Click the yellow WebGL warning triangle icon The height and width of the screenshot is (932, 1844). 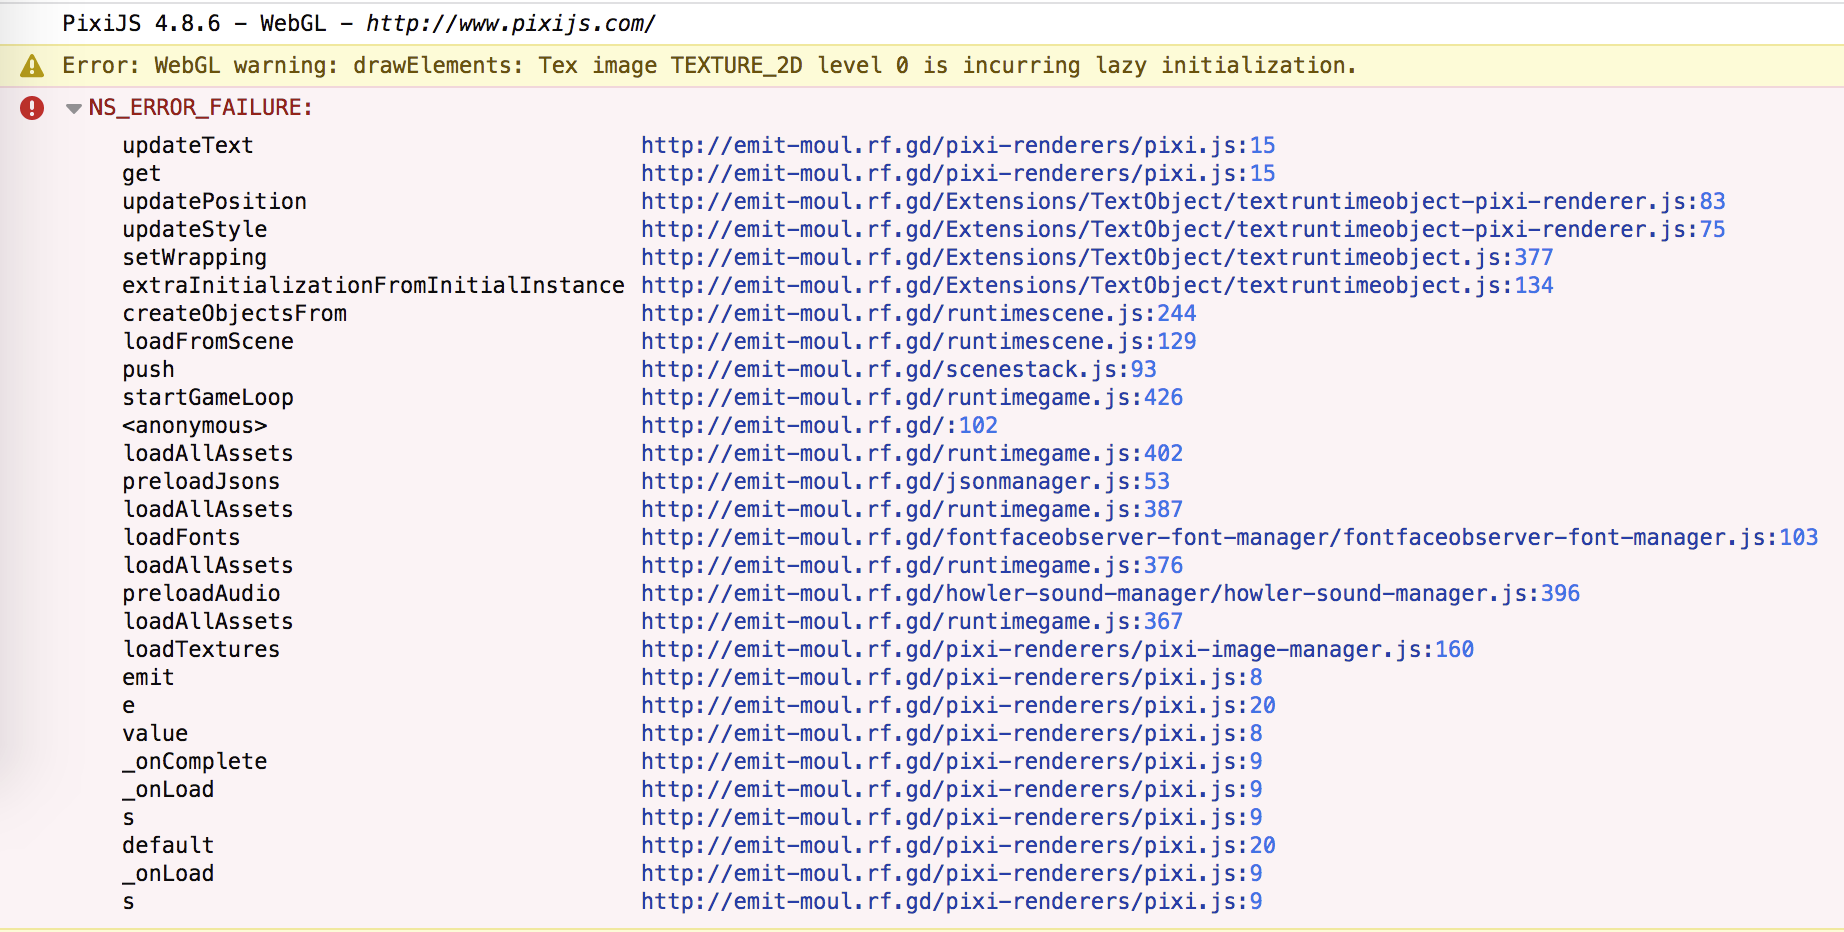[x=31, y=65]
